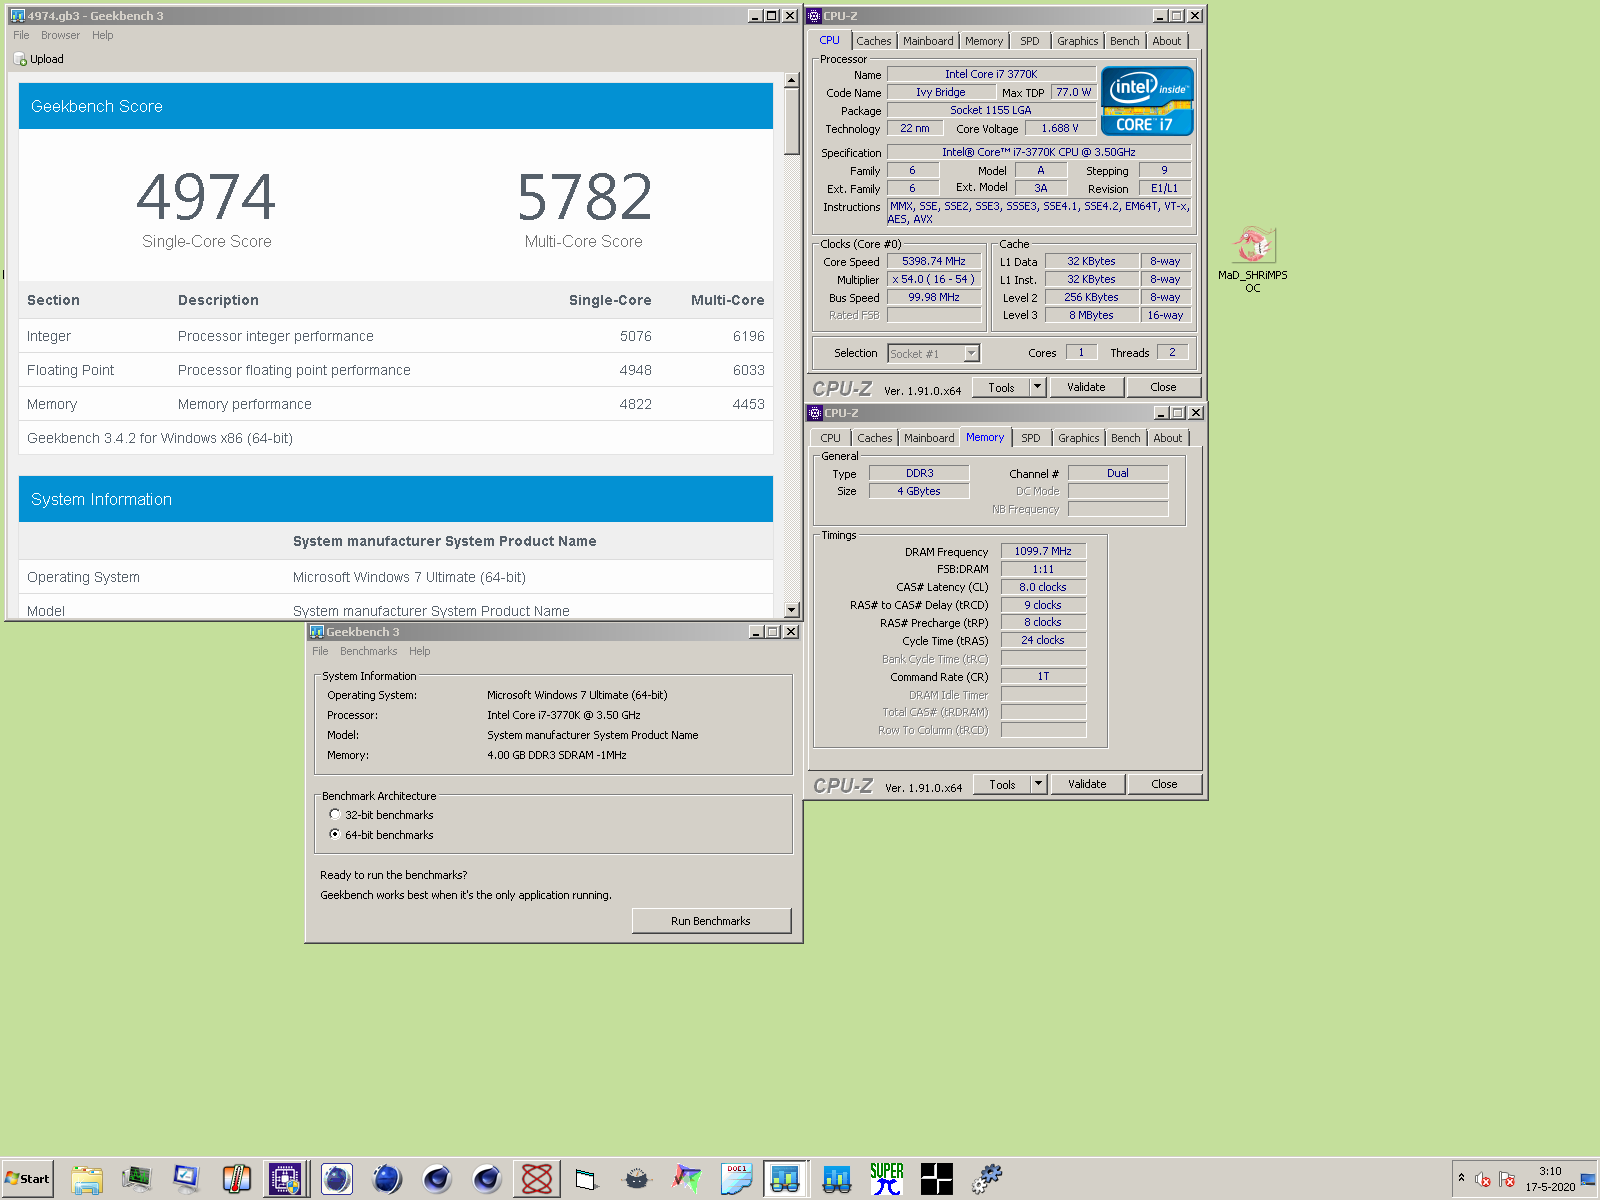Open Help menu in 4974.gb3 window
This screenshot has width=1600, height=1200.
[103, 35]
